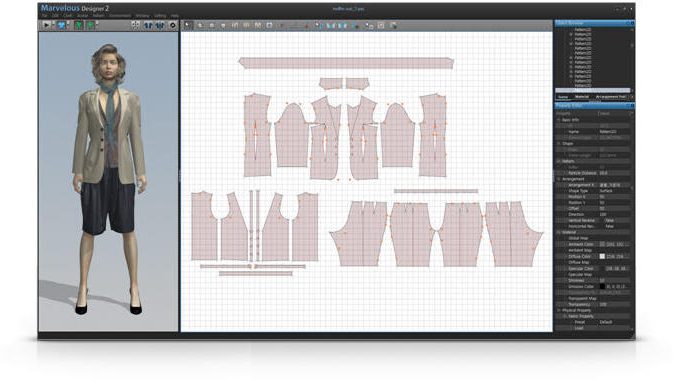
Task: Open the black Emission Color swatch
Action: click(x=602, y=286)
